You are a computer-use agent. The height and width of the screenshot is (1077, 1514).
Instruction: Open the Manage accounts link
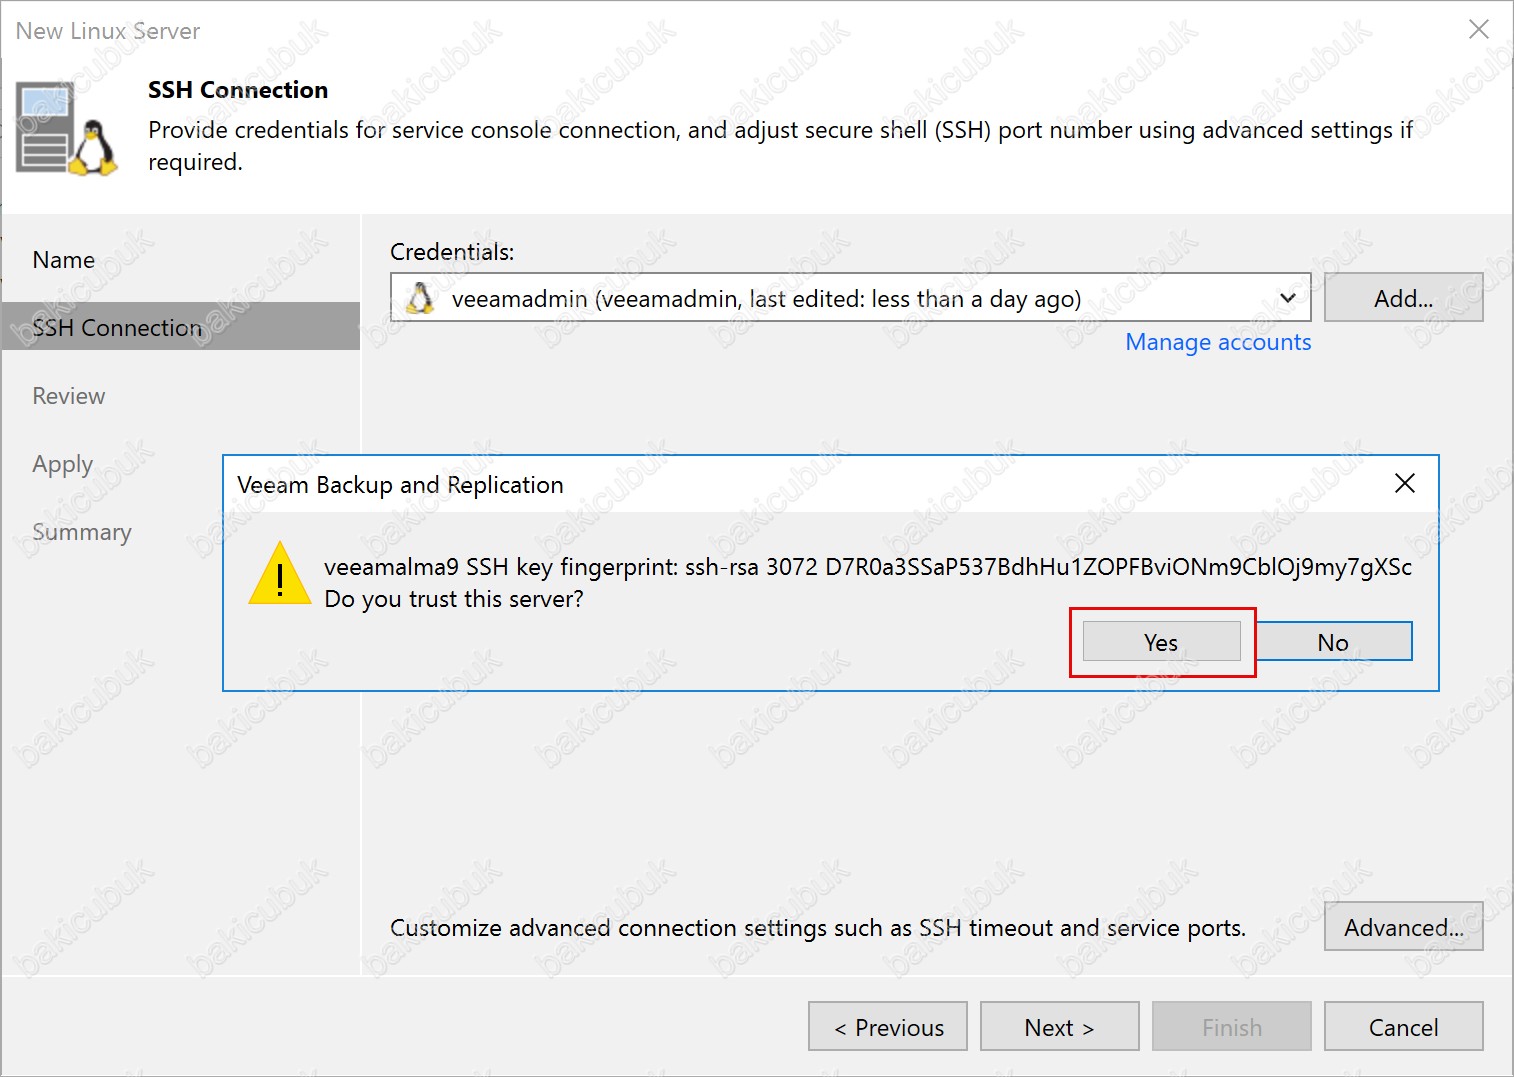pos(1218,342)
